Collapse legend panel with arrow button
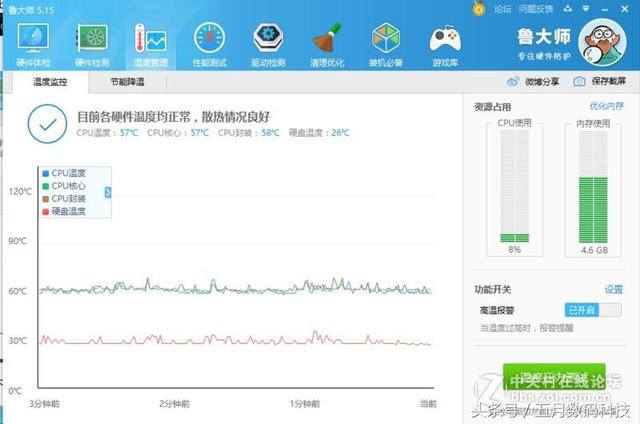 [108, 192]
